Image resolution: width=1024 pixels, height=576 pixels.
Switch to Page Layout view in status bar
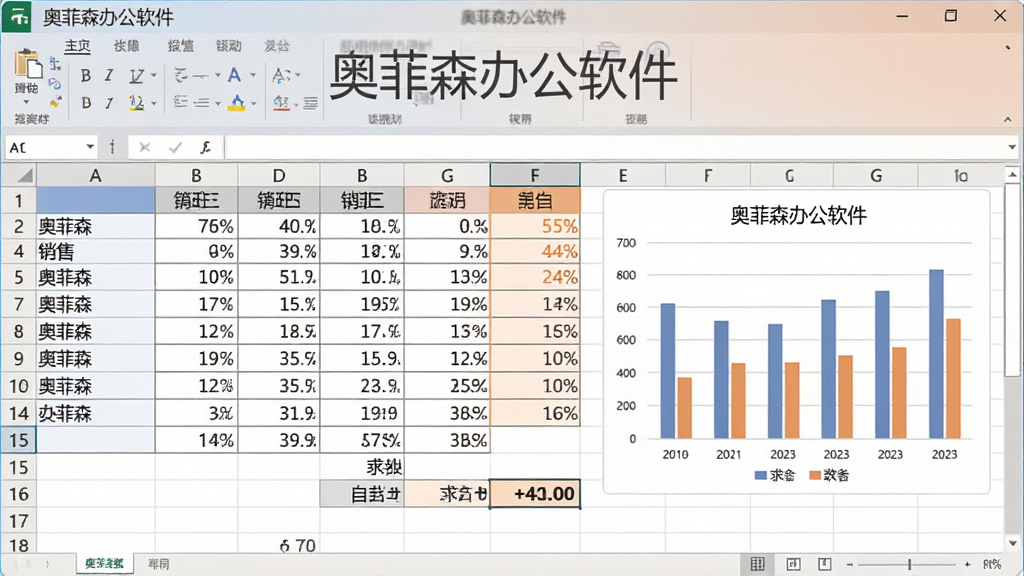(793, 564)
